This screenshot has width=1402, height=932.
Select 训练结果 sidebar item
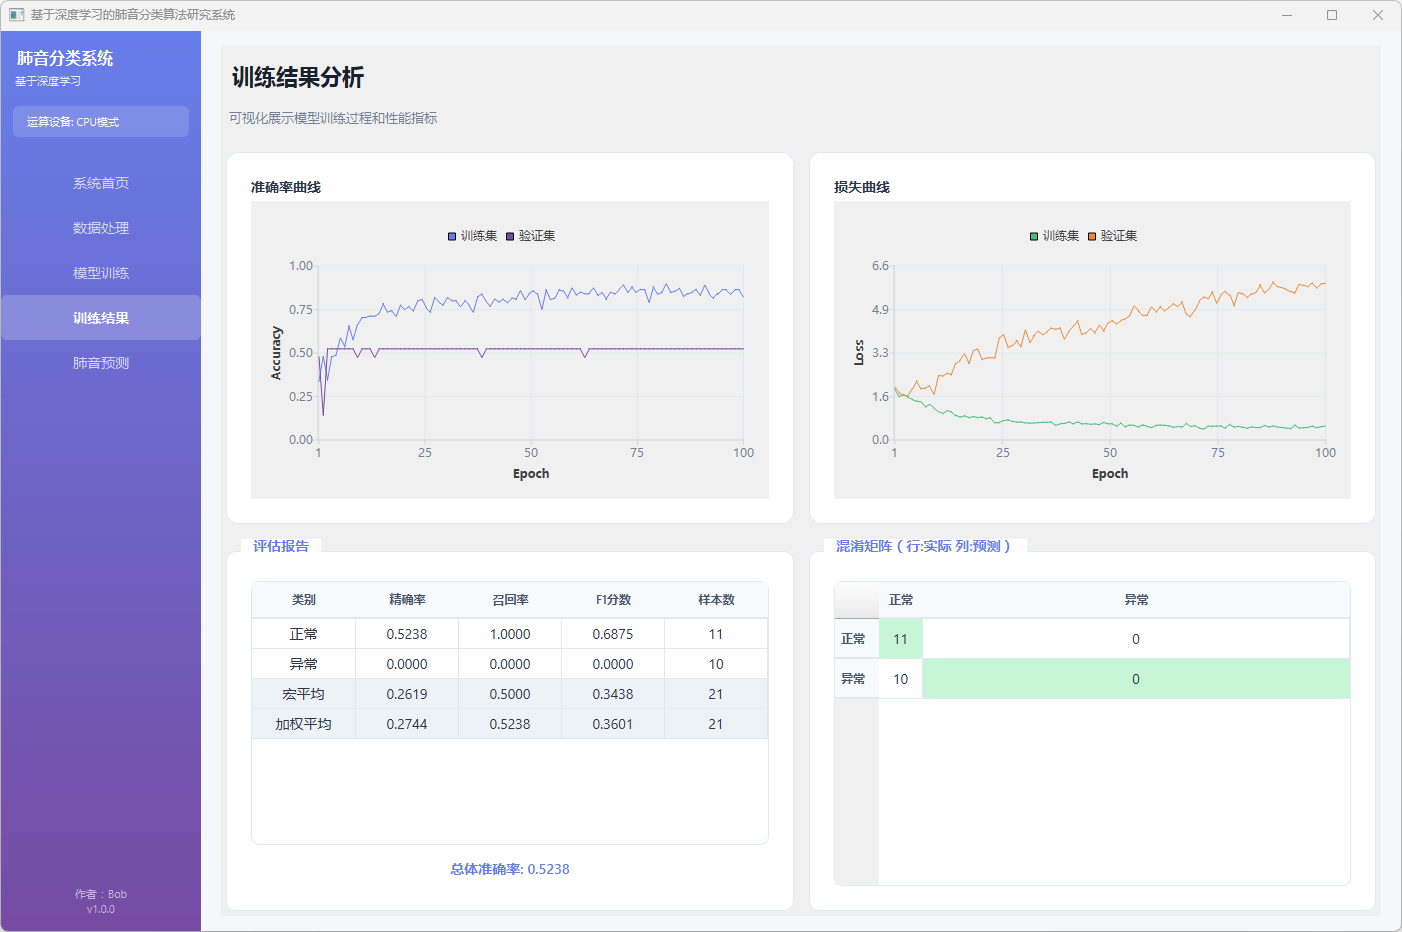click(101, 318)
